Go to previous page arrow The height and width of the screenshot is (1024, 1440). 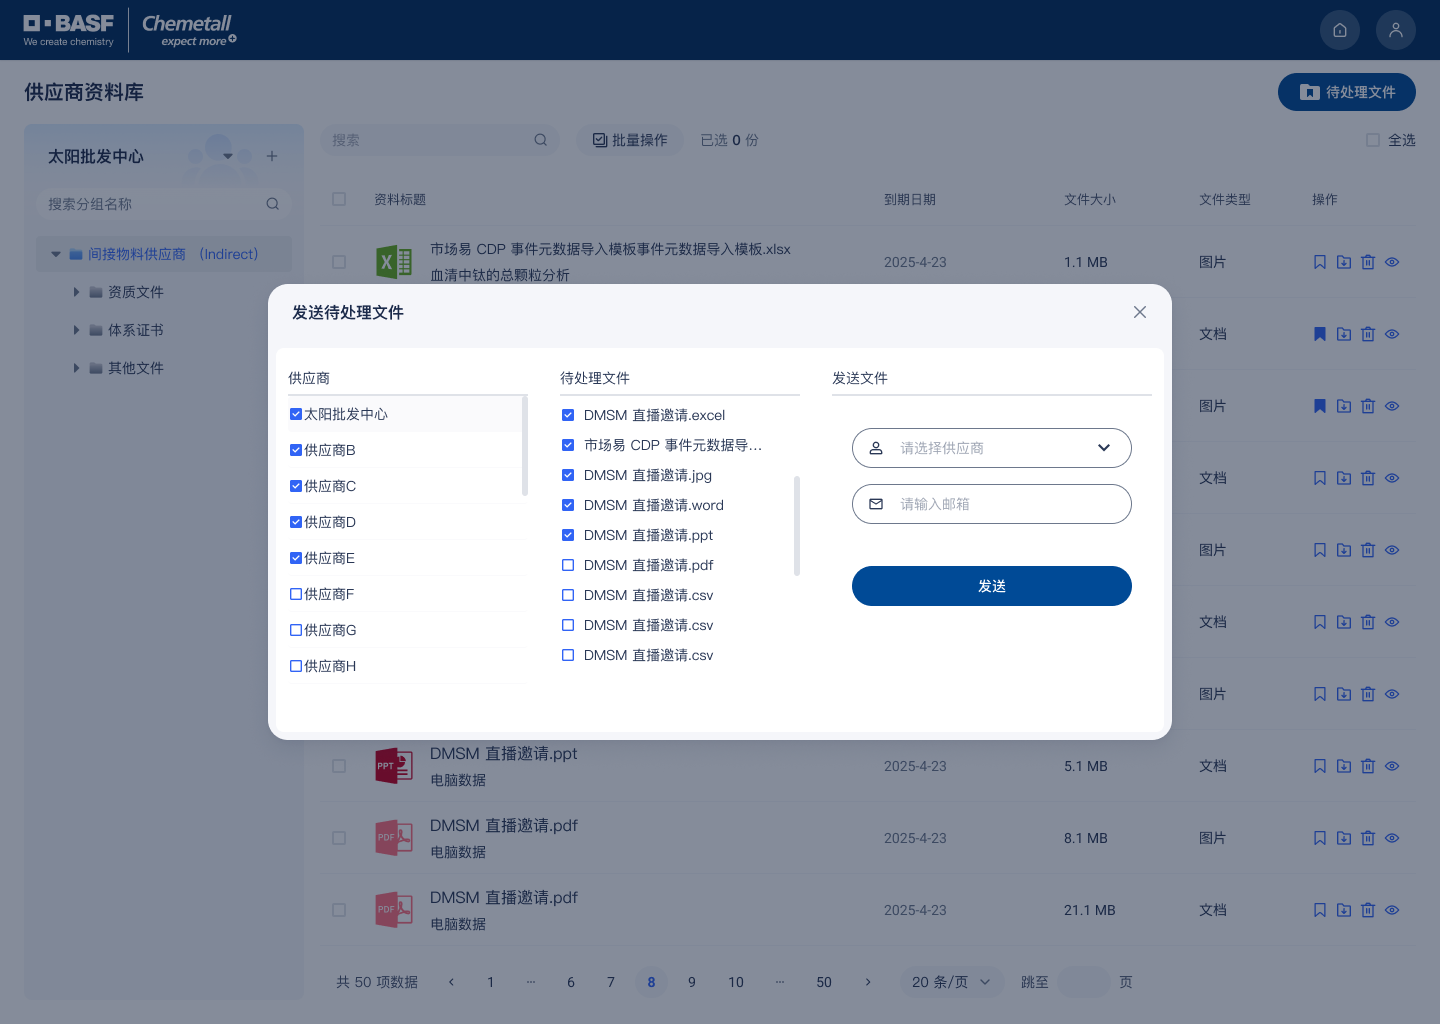pos(451,982)
